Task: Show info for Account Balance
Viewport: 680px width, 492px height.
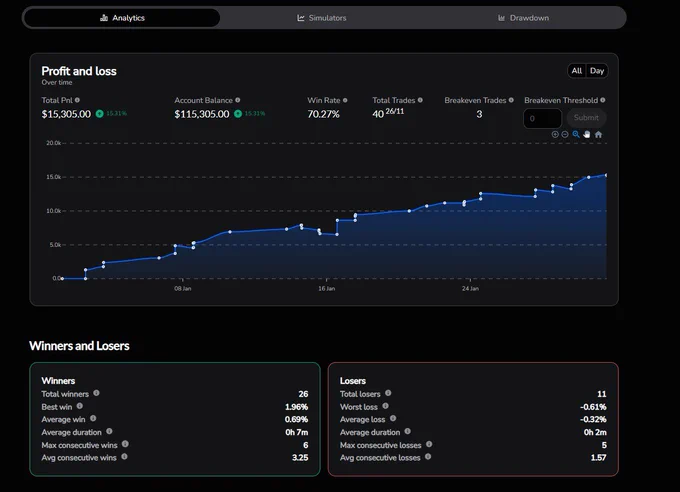Action: tap(238, 100)
